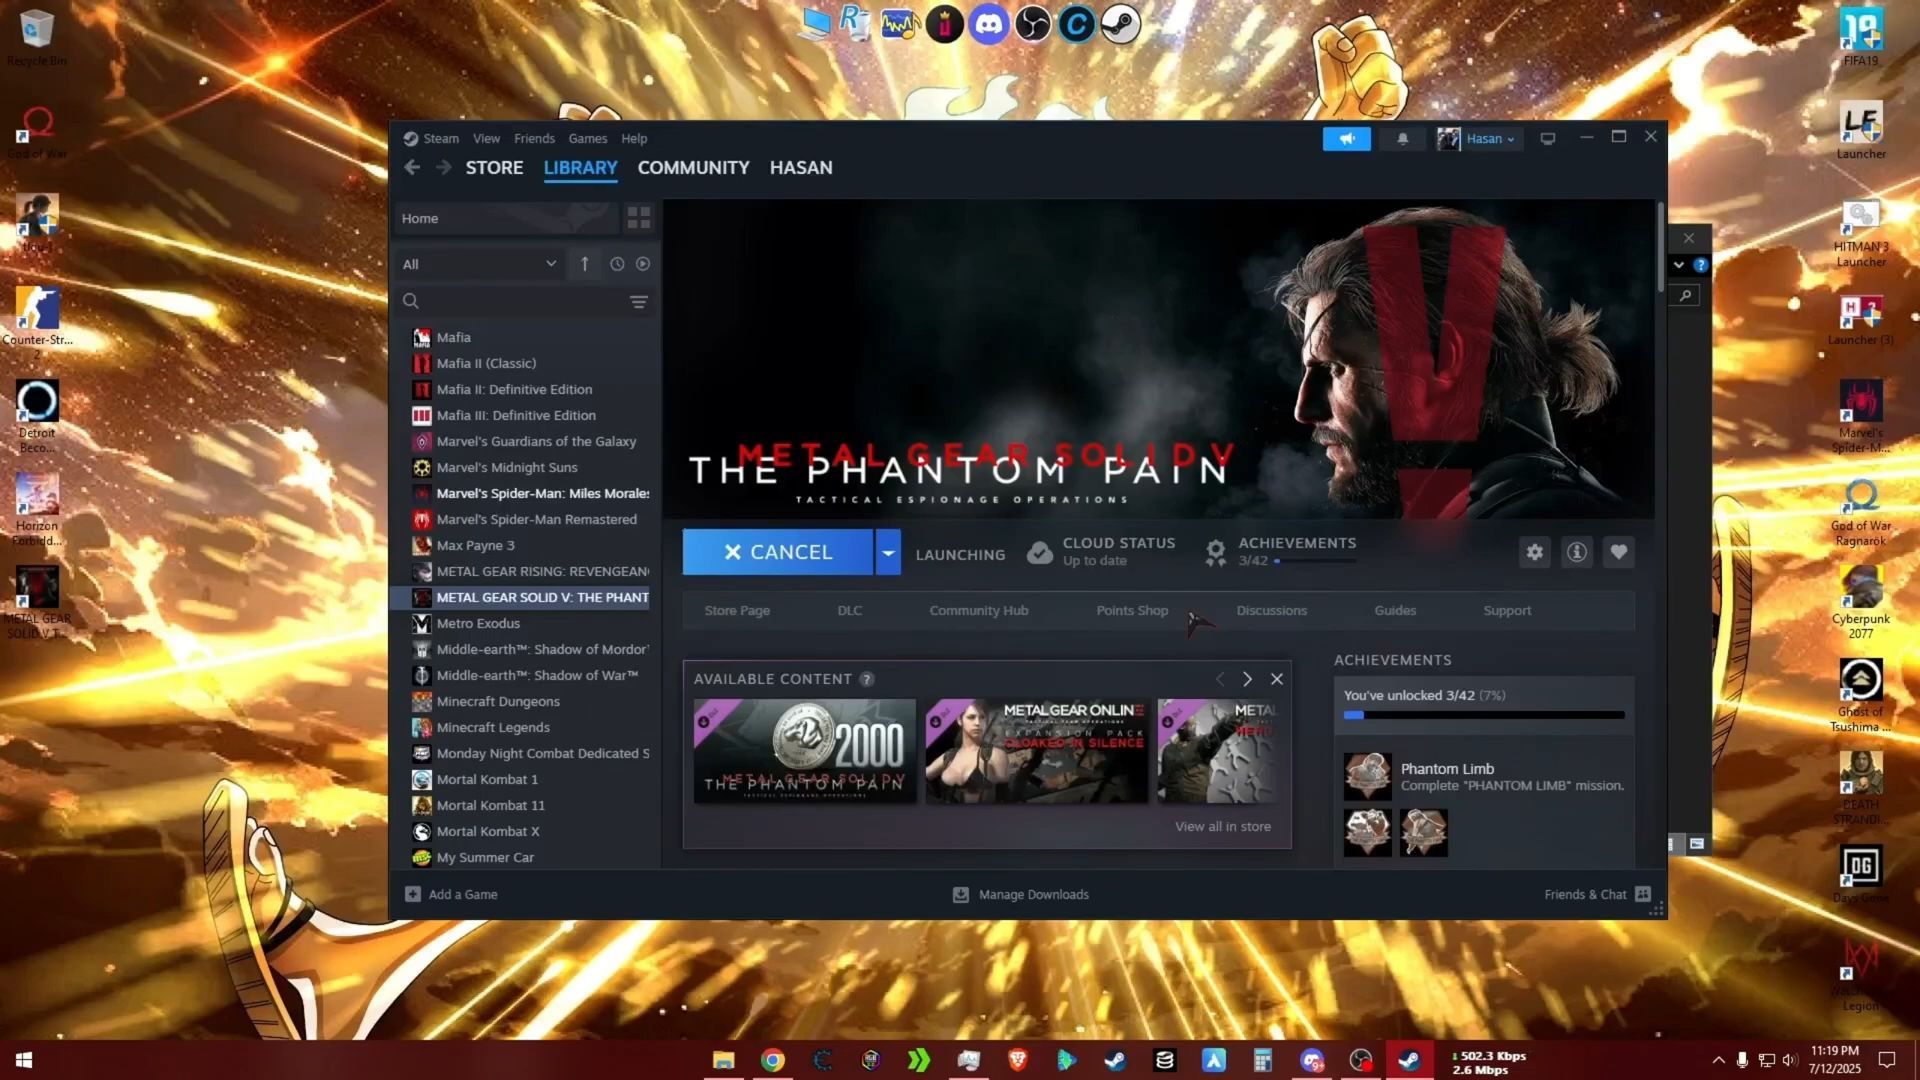
Task: Open the notifications bell icon
Action: tap(1402, 139)
